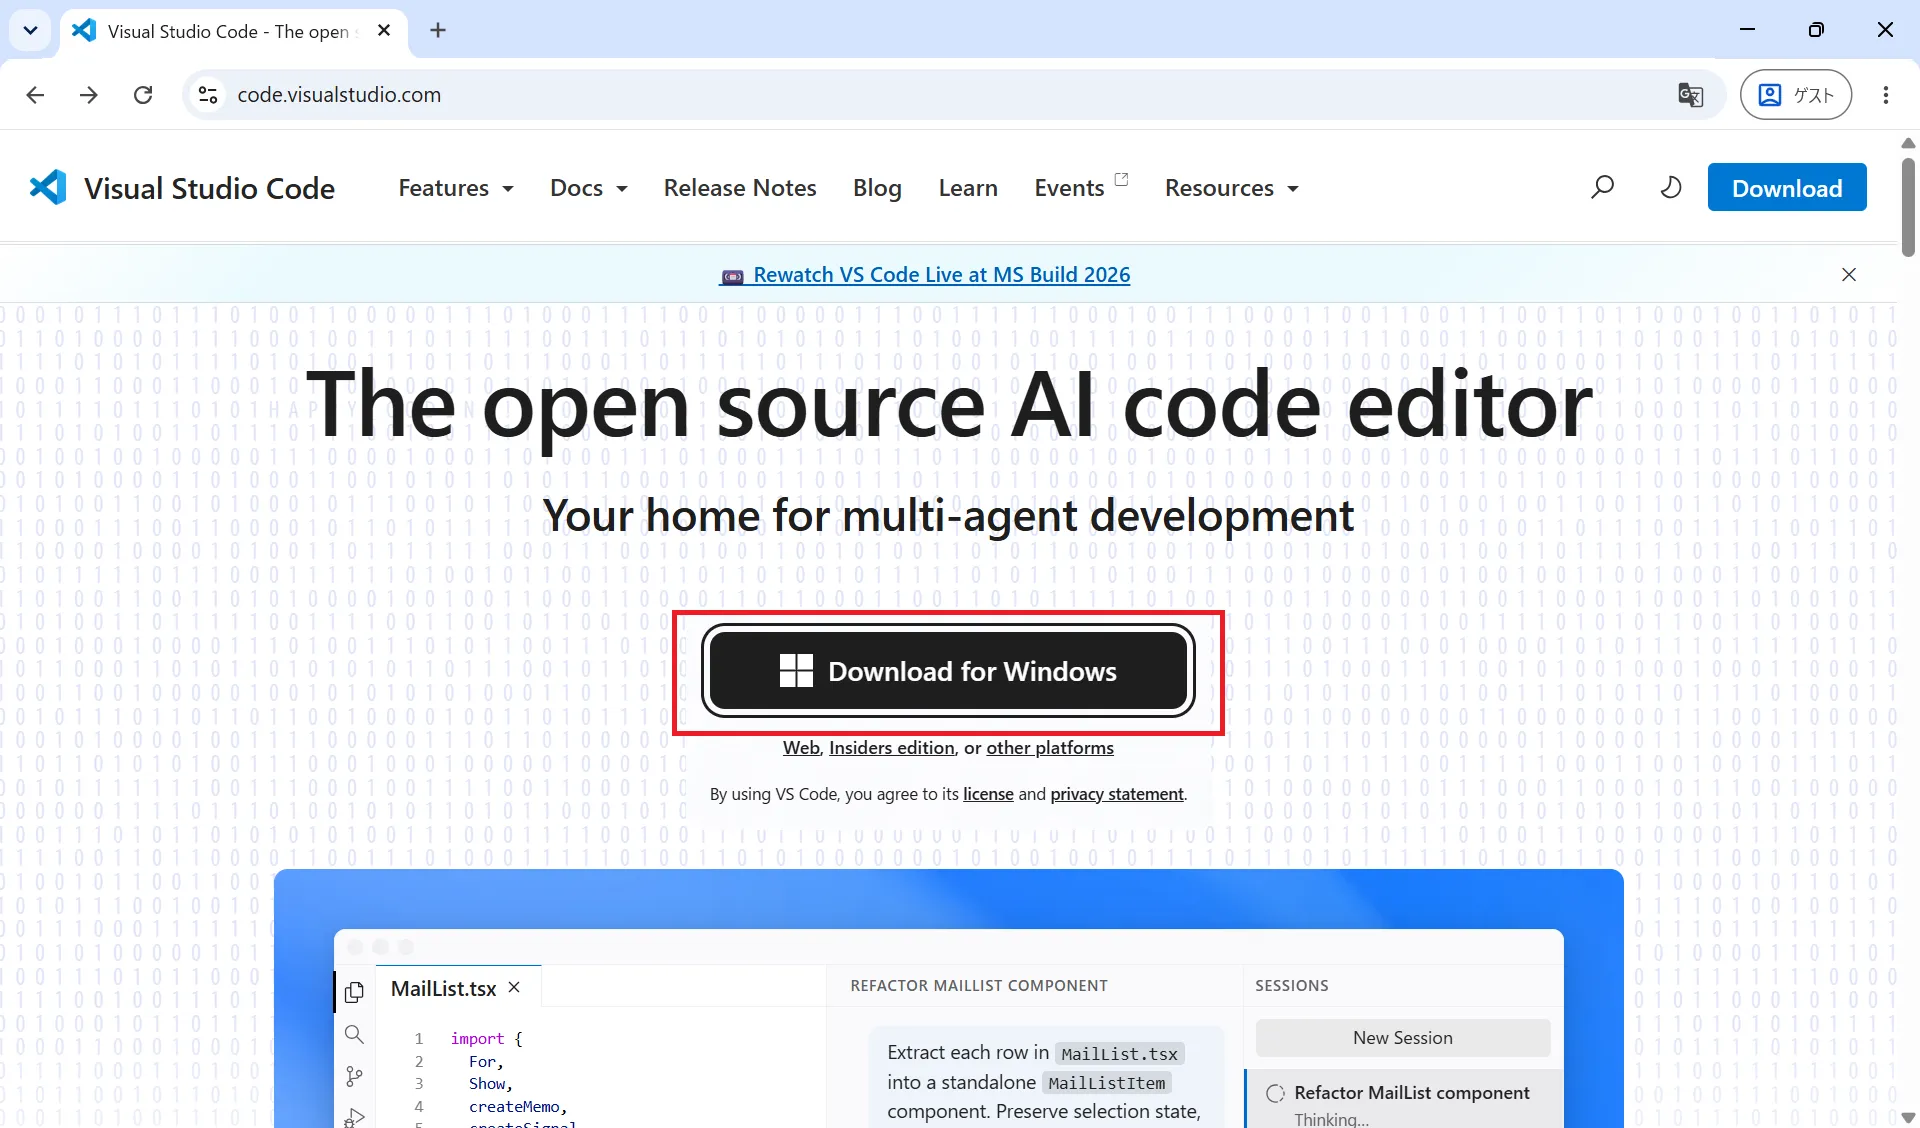Open the Blog nav item
The width and height of the screenshot is (1920, 1128).
click(877, 188)
